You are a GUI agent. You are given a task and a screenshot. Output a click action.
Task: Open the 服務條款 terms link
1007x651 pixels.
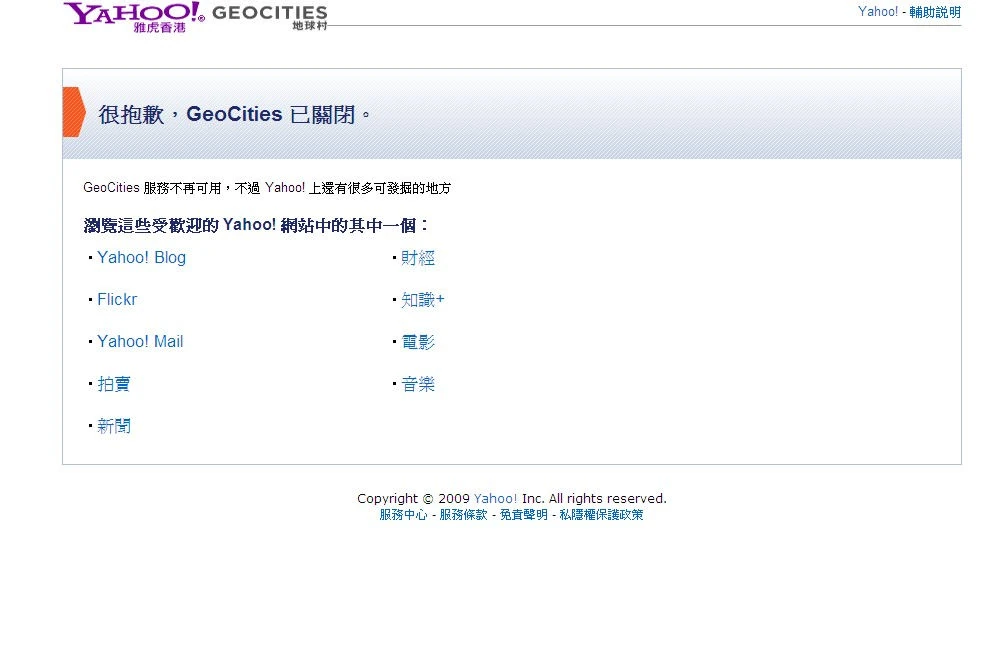(463, 514)
